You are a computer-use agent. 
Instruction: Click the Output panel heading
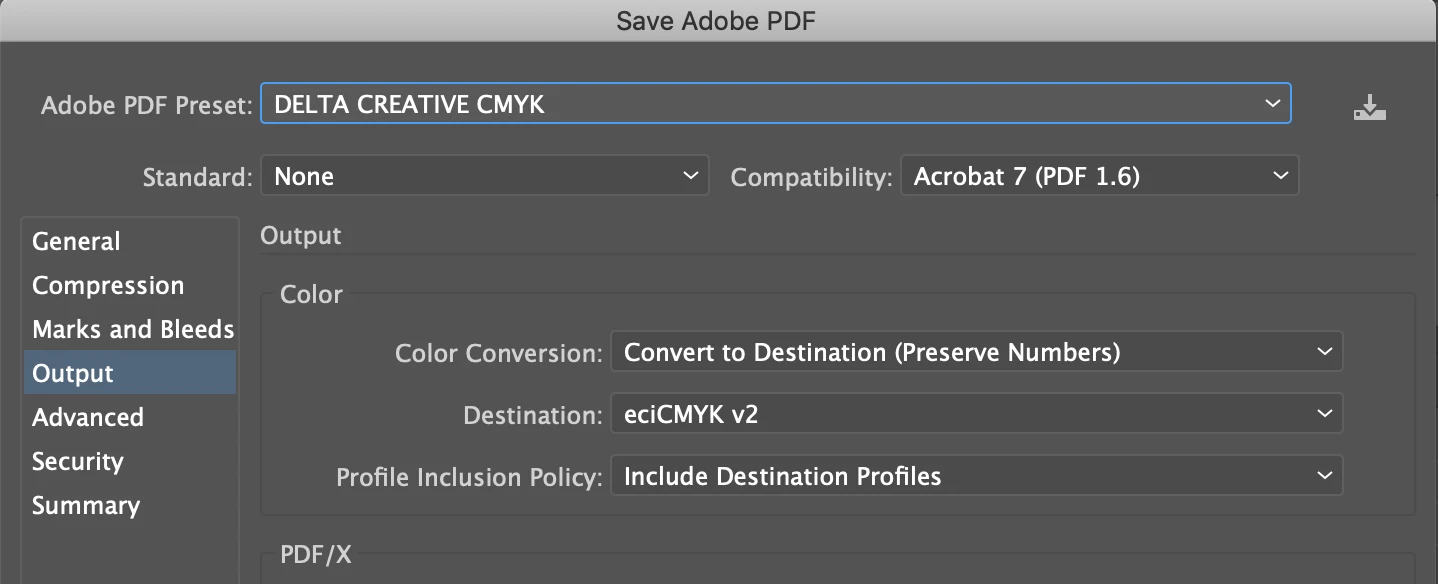pyautogui.click(x=301, y=236)
